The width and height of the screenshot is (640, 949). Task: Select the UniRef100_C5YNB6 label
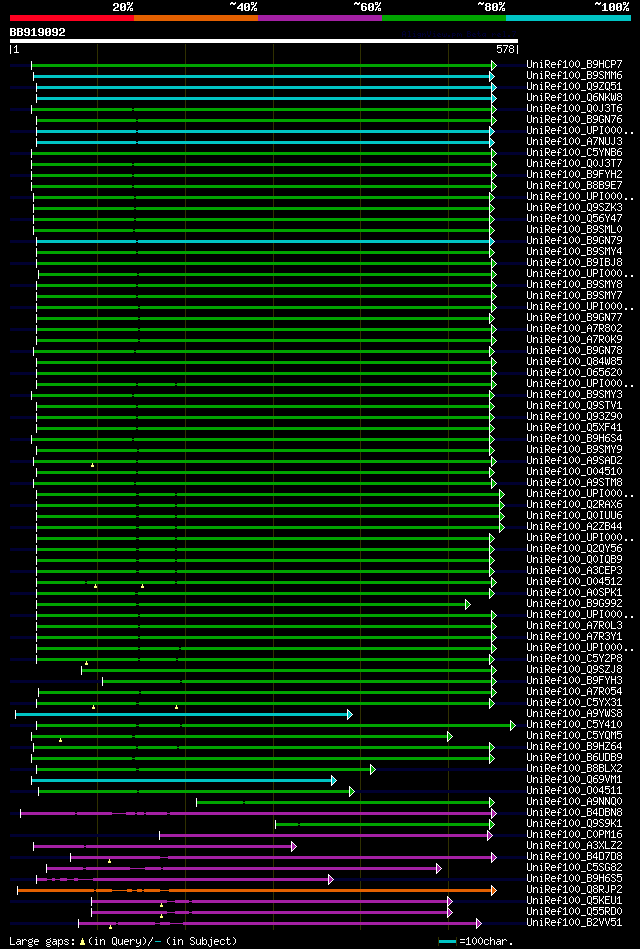click(x=575, y=153)
